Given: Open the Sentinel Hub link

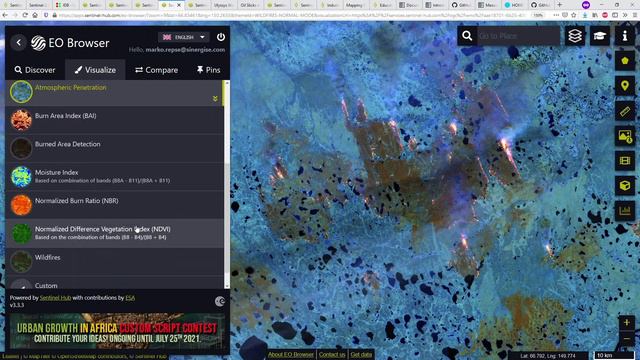Looking at the screenshot, I should tap(55, 298).
